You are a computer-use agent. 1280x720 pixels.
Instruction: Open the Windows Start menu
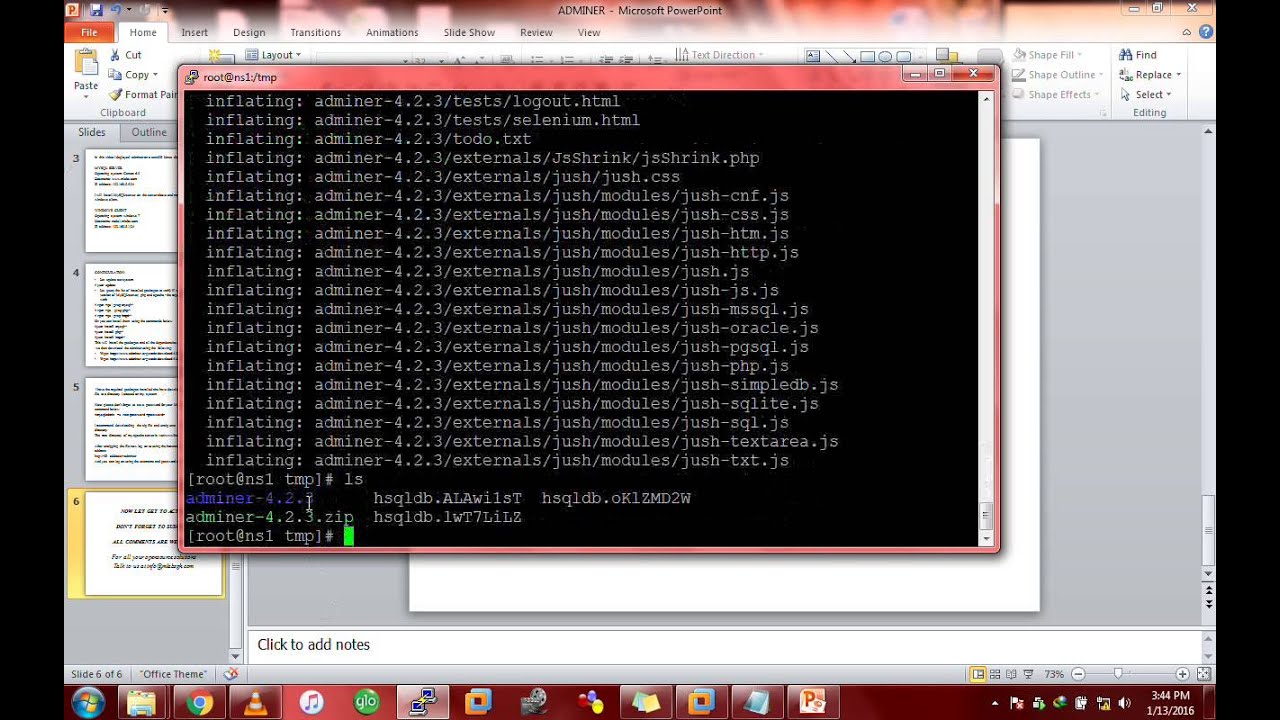click(x=87, y=702)
